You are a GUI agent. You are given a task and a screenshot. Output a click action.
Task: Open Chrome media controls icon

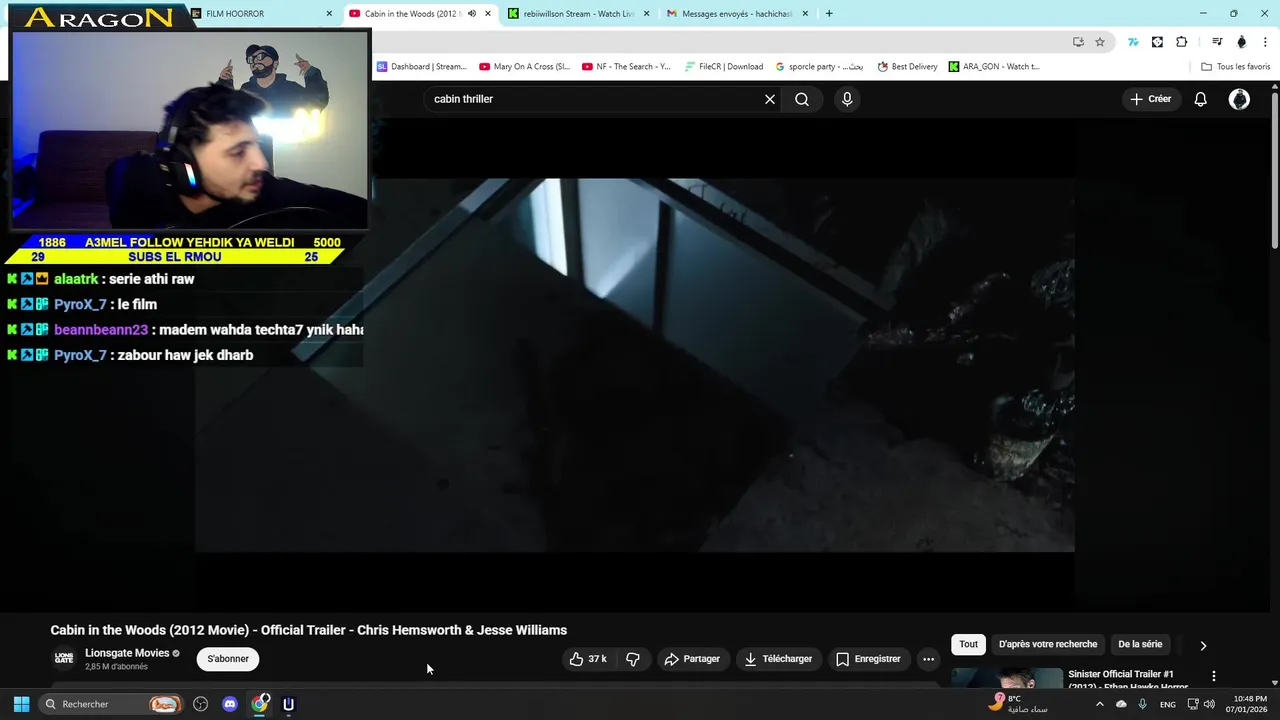click(x=1217, y=42)
